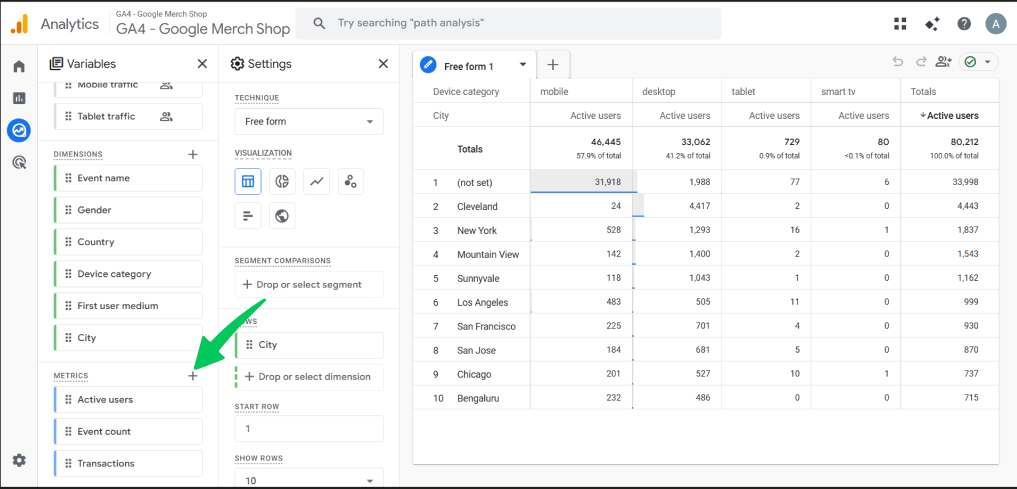Screen dimensions: 1017x489
Task: Select the geo map visualization icon
Action: 282,216
